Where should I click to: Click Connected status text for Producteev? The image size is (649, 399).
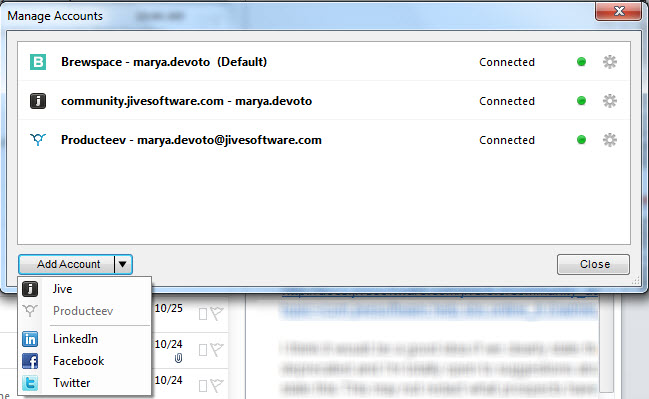[x=507, y=140]
